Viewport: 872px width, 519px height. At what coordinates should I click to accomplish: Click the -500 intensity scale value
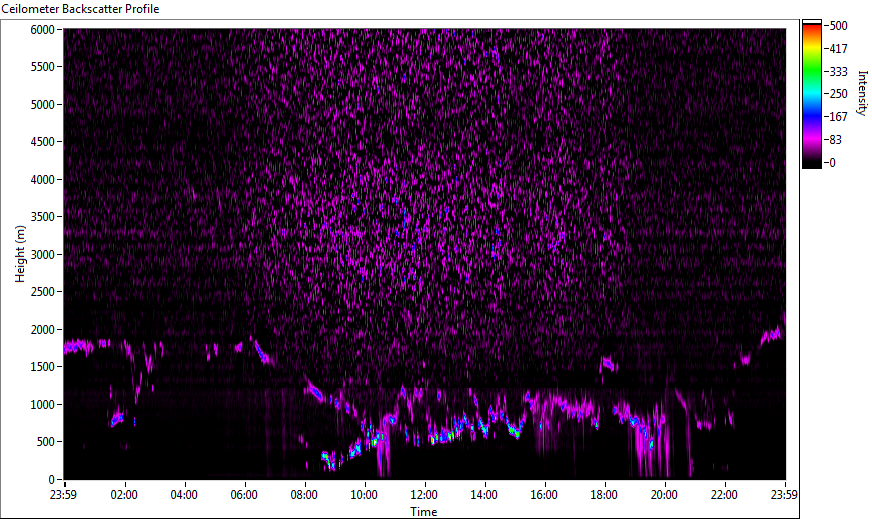click(837, 26)
